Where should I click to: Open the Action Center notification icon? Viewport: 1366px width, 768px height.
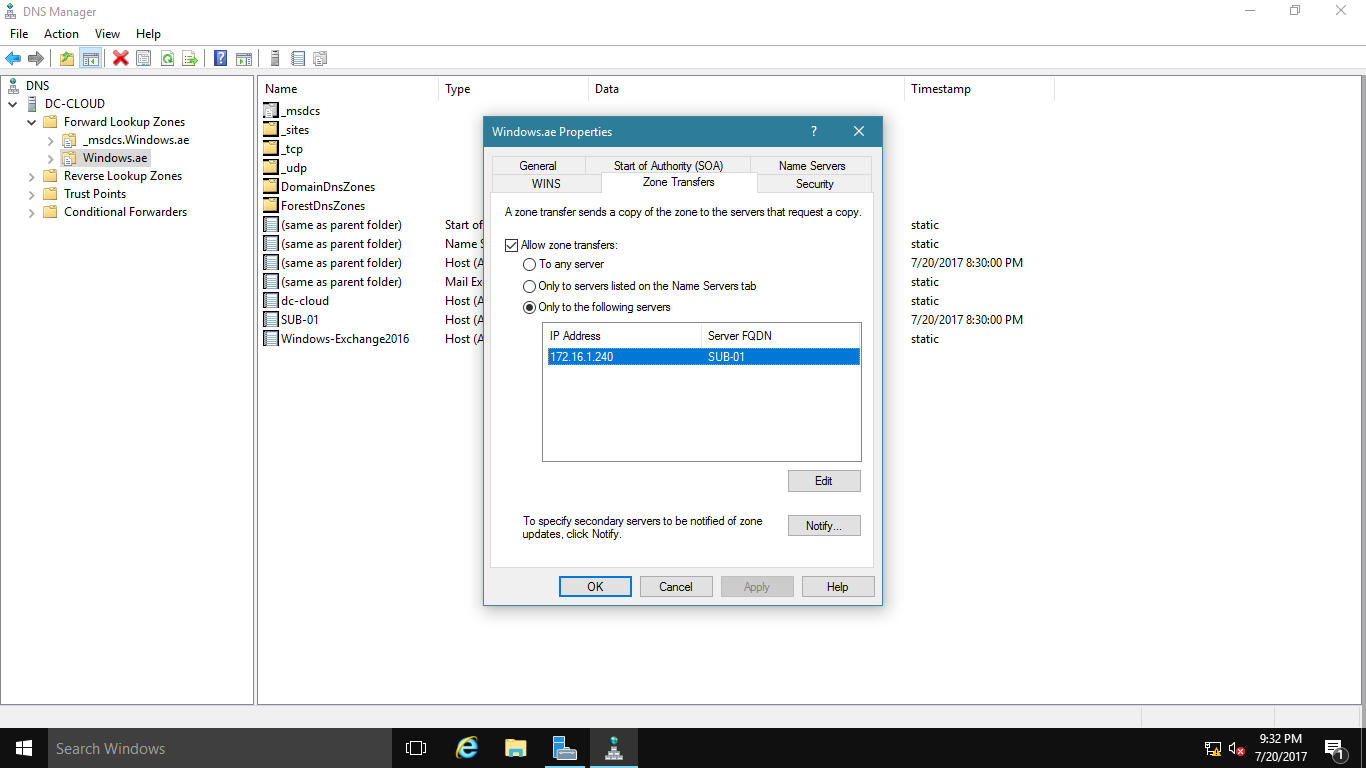tap(1333, 748)
